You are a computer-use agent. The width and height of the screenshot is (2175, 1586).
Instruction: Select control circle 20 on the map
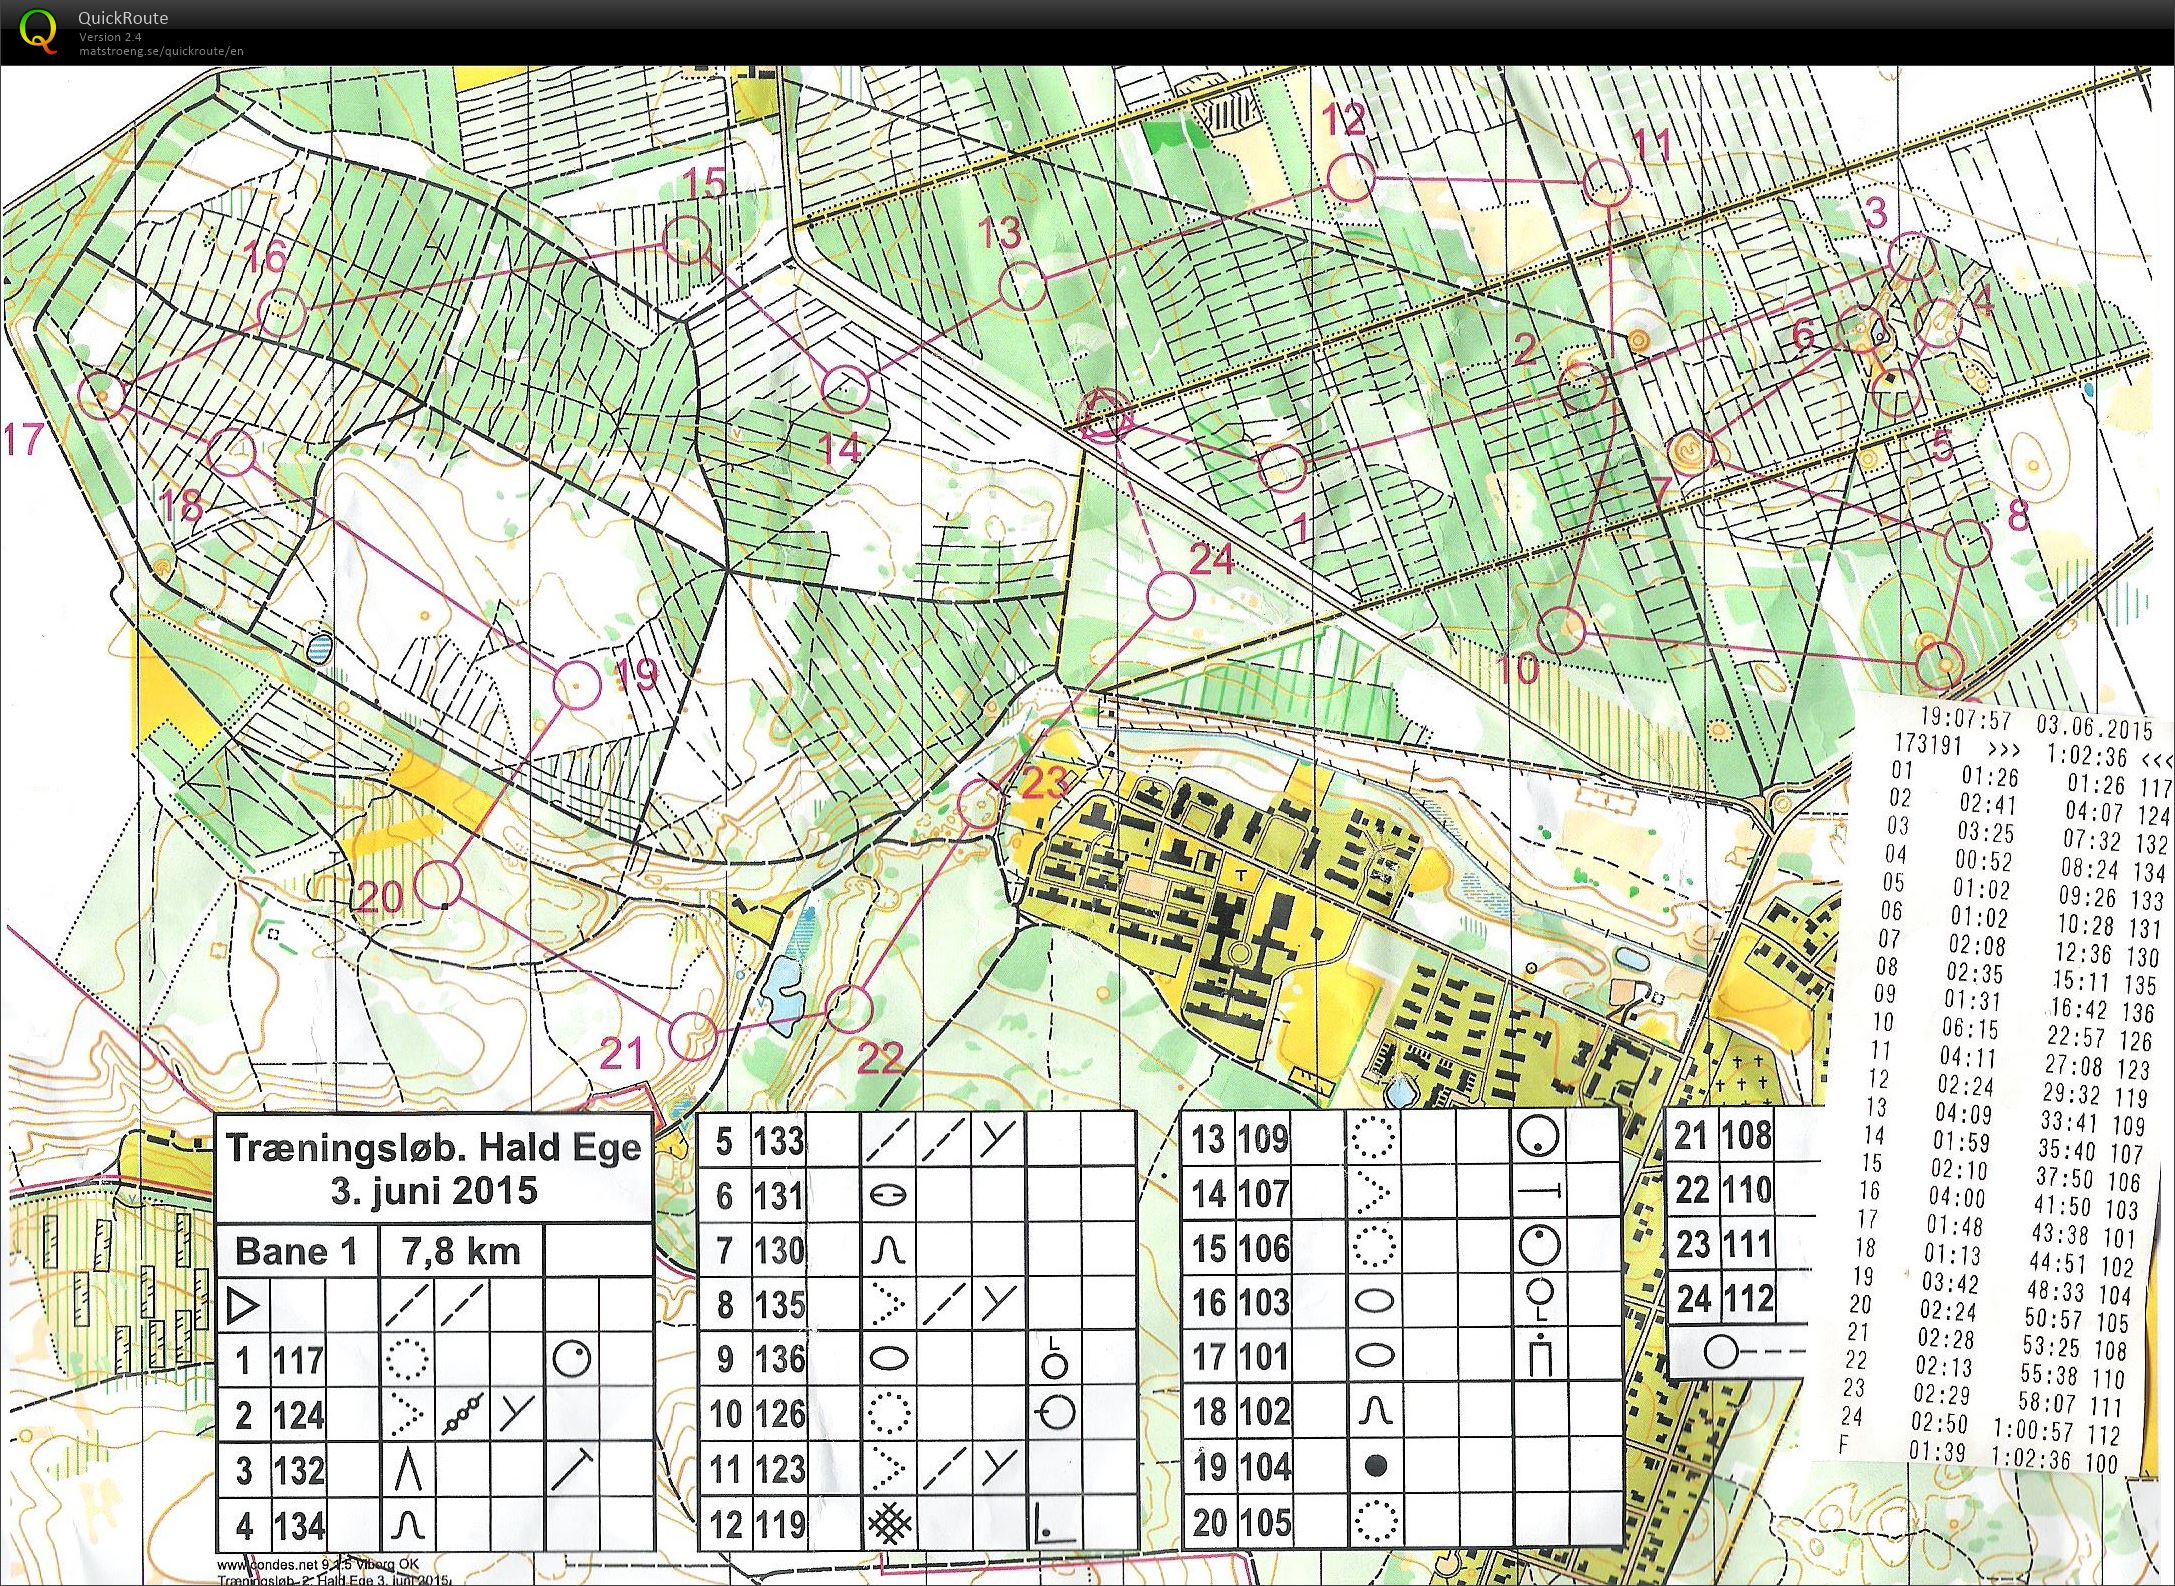pos(437,884)
